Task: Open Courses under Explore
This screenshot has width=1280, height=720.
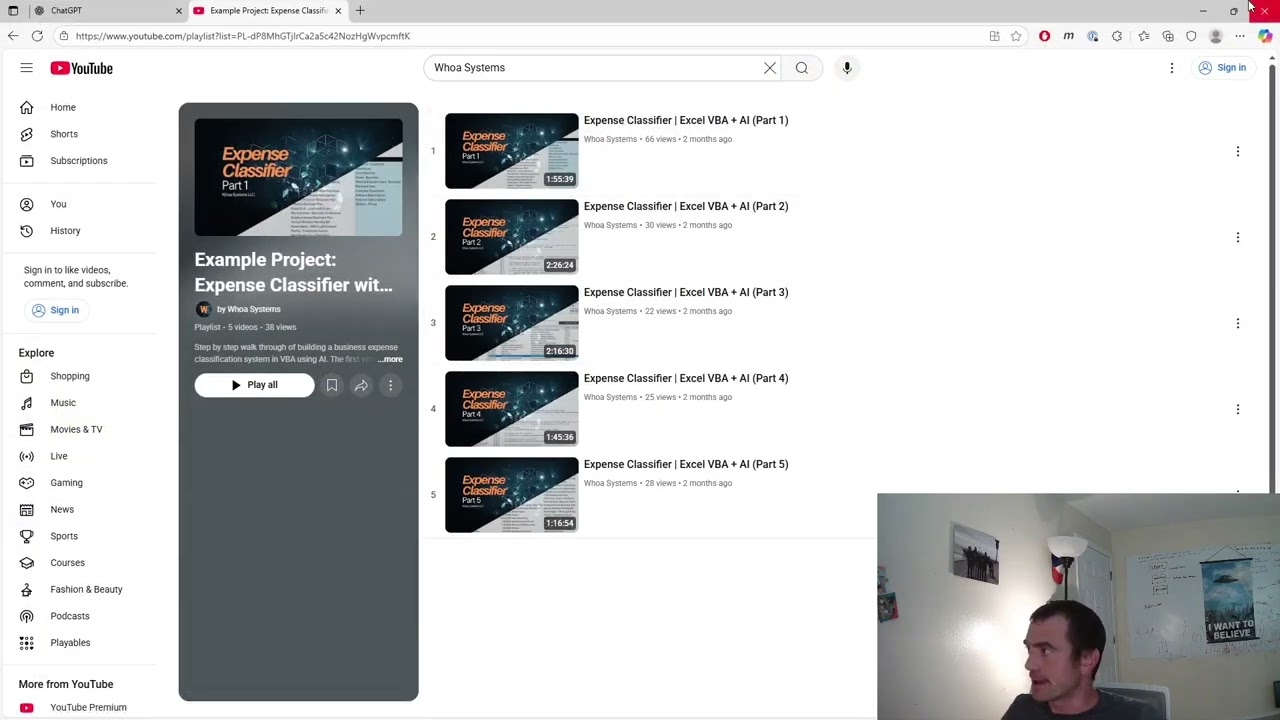Action: click(x=67, y=563)
